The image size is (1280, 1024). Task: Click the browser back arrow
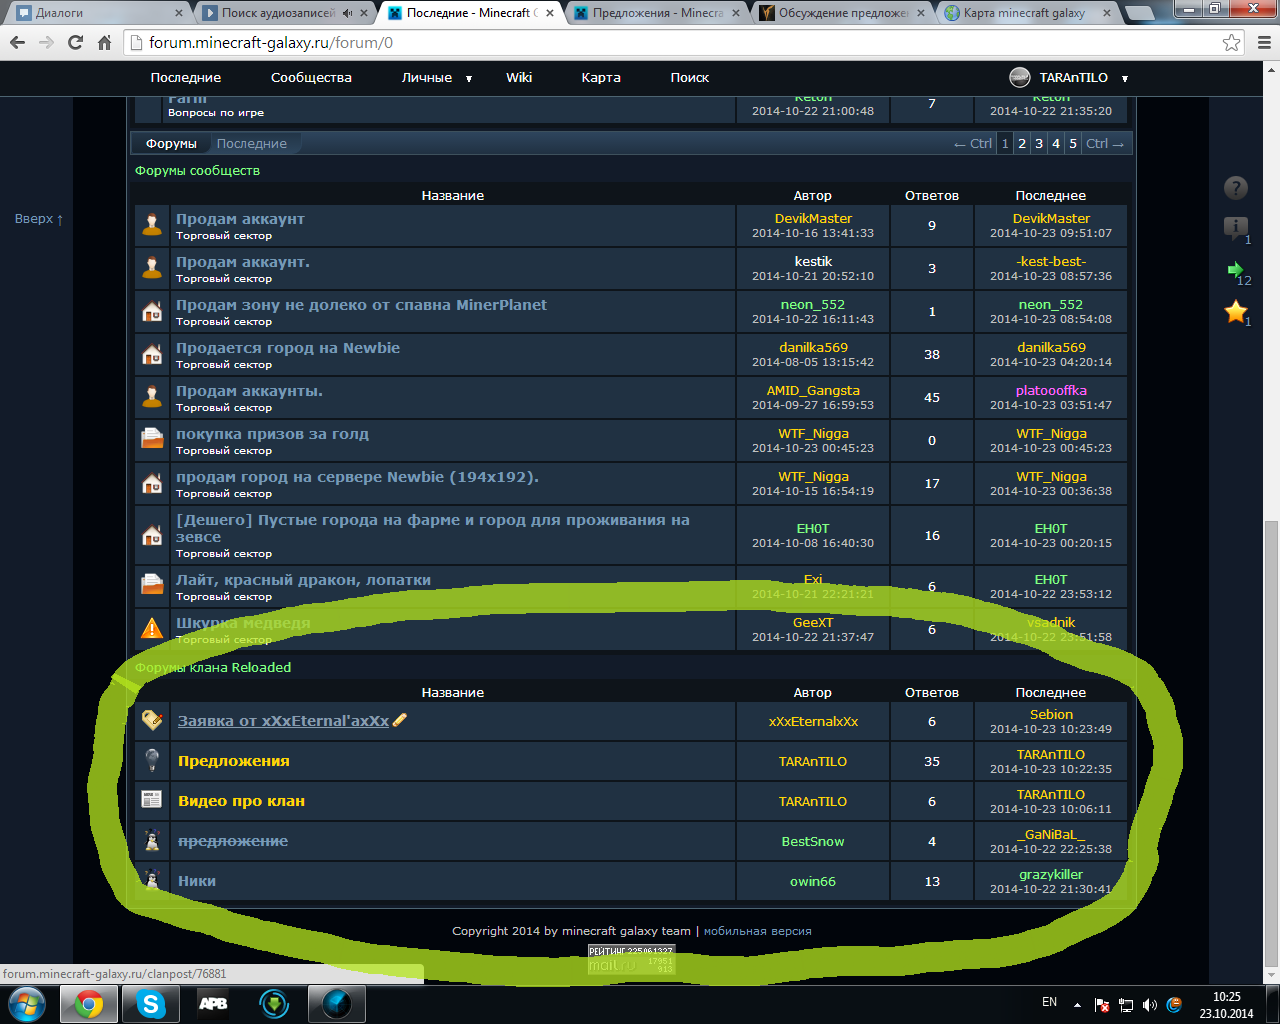point(17,43)
